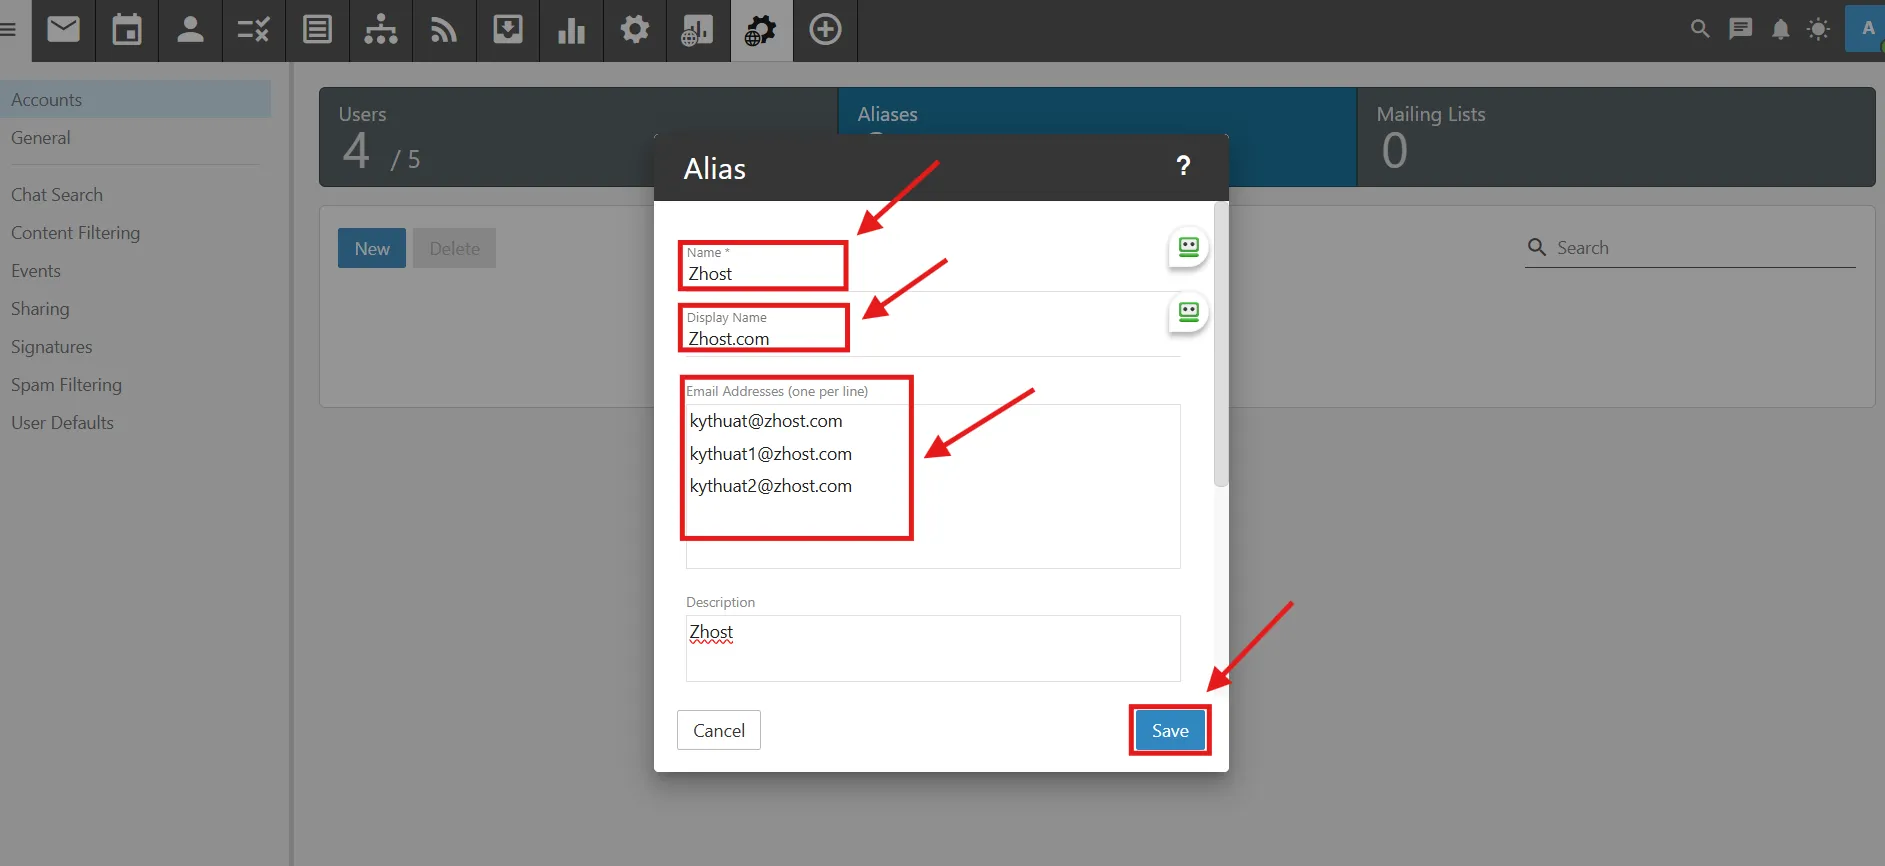The width and height of the screenshot is (1885, 866).
Task: Click the Alias dialog help question mark
Action: (1183, 166)
